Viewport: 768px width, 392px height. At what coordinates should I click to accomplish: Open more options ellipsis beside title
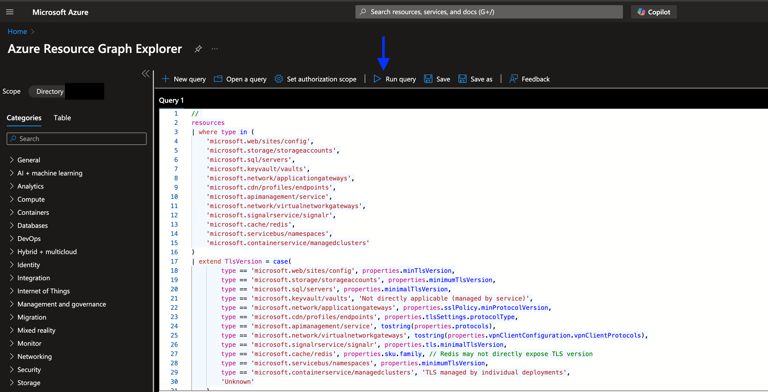coord(215,49)
